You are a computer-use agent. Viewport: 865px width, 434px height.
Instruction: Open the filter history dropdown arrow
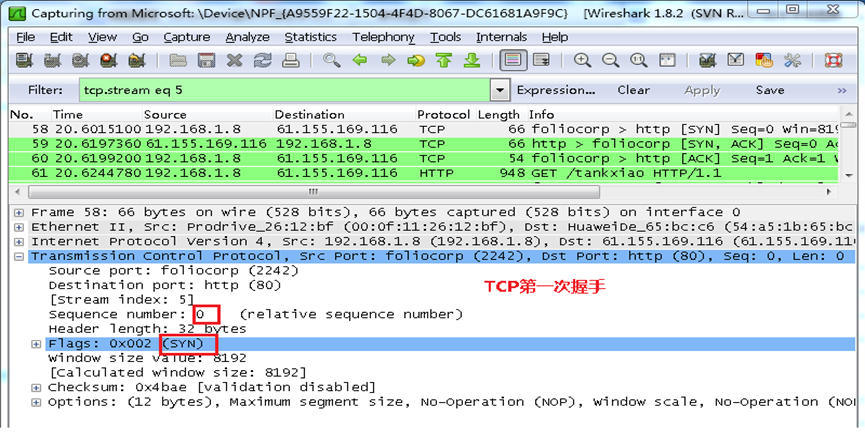coord(500,90)
